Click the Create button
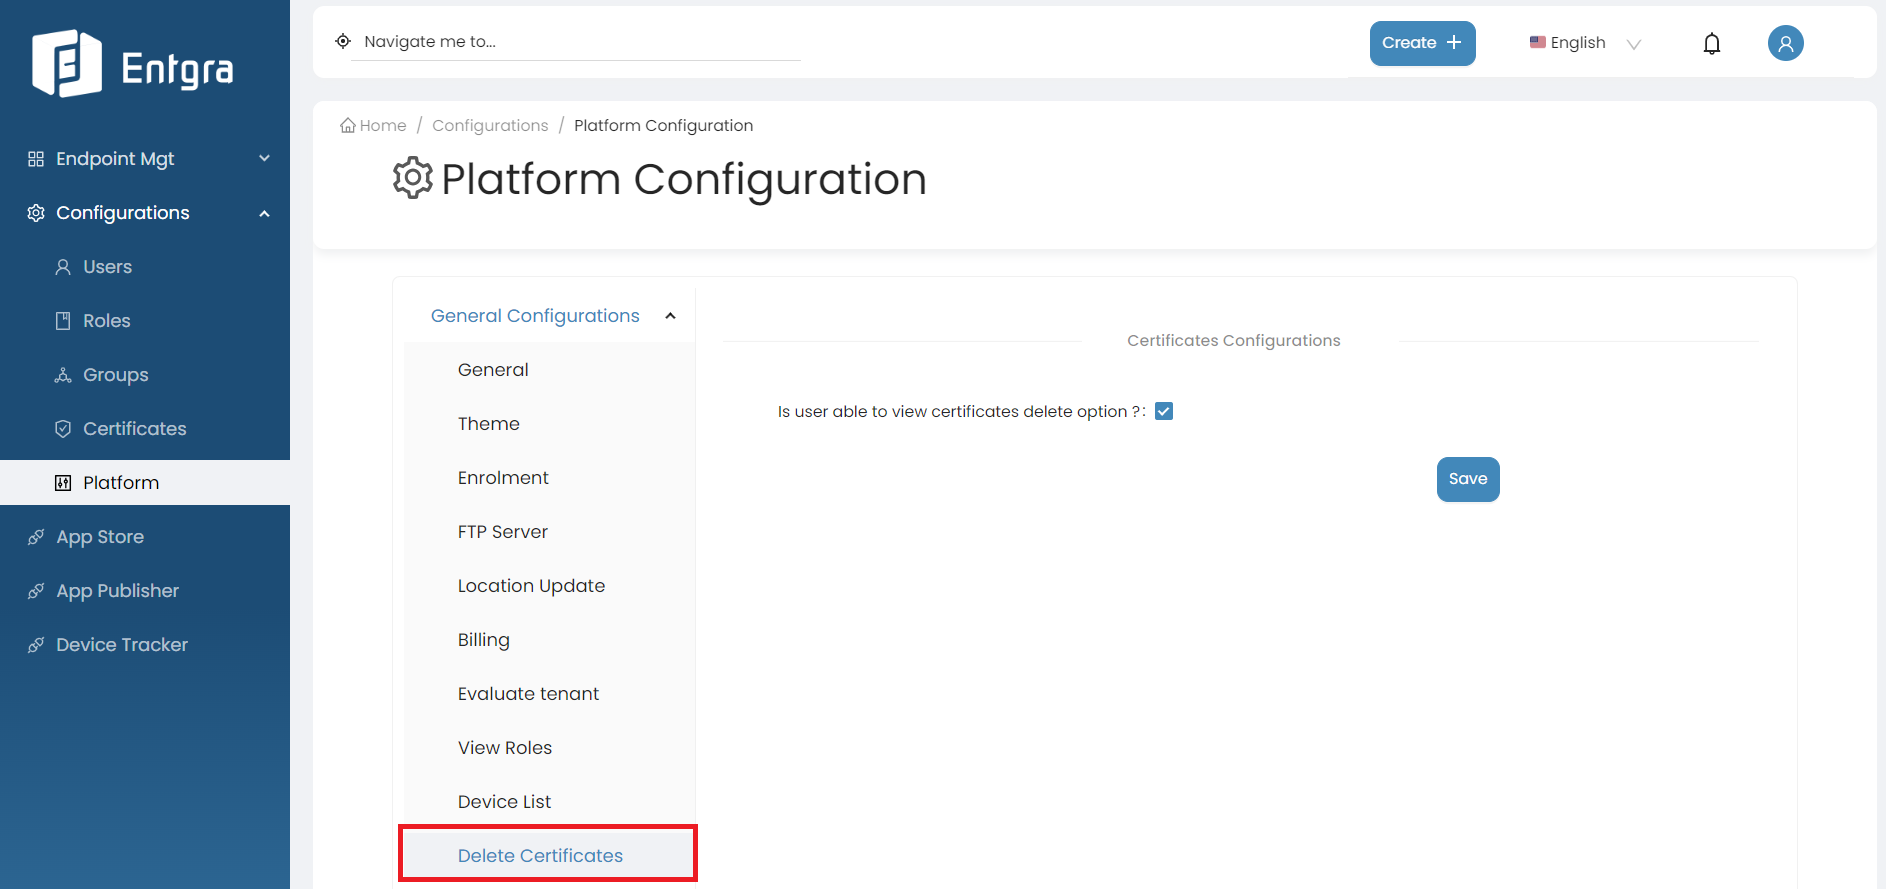Image resolution: width=1886 pixels, height=889 pixels. (1422, 43)
